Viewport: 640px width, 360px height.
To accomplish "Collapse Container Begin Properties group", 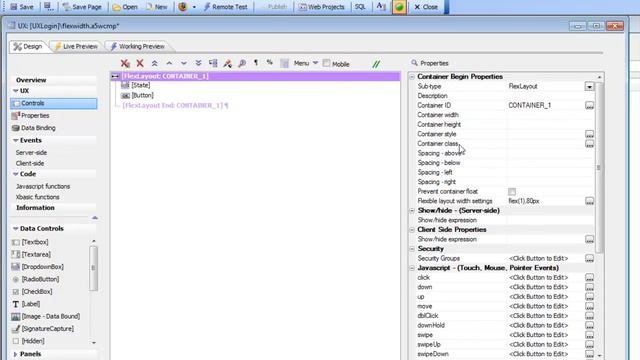I will pyautogui.click(x=412, y=77).
